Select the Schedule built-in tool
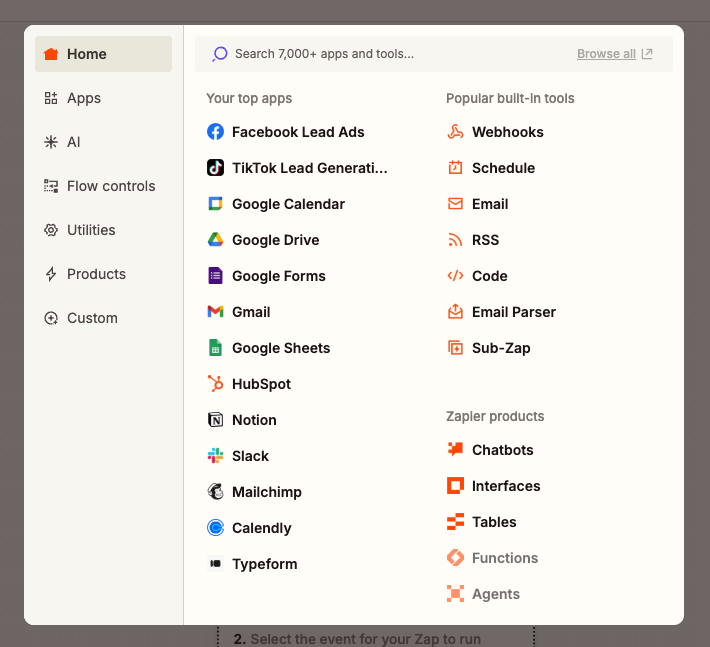The image size is (710, 647). pyautogui.click(x=503, y=168)
